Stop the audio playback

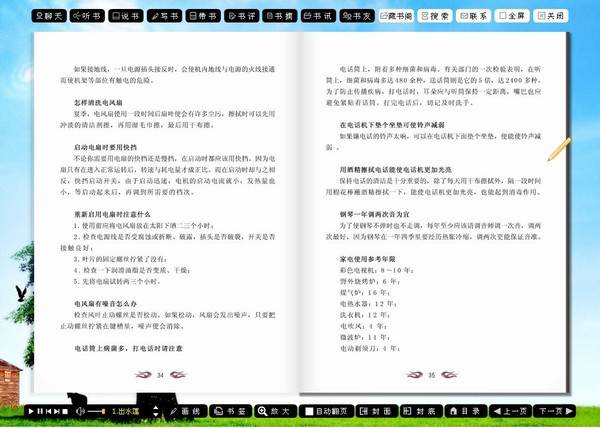click(65, 411)
